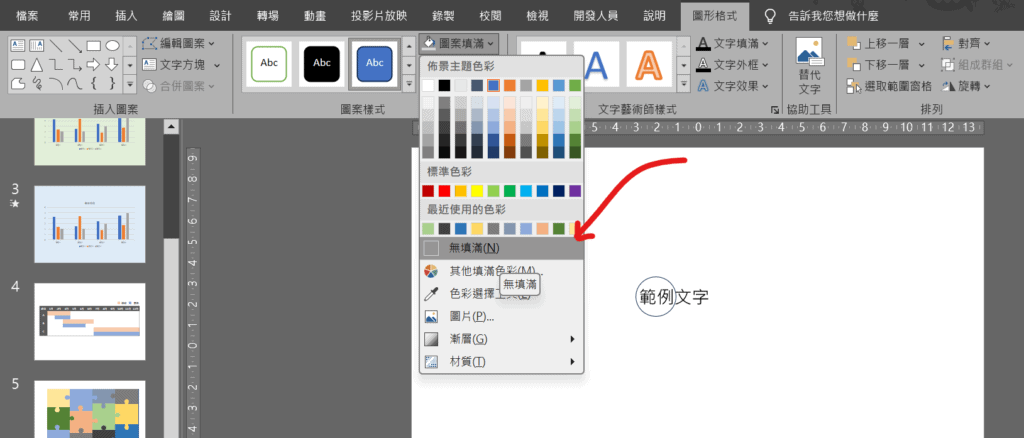Click the 編輯圖案 edit shape icon
This screenshot has height=438, width=1024.
[150, 43]
